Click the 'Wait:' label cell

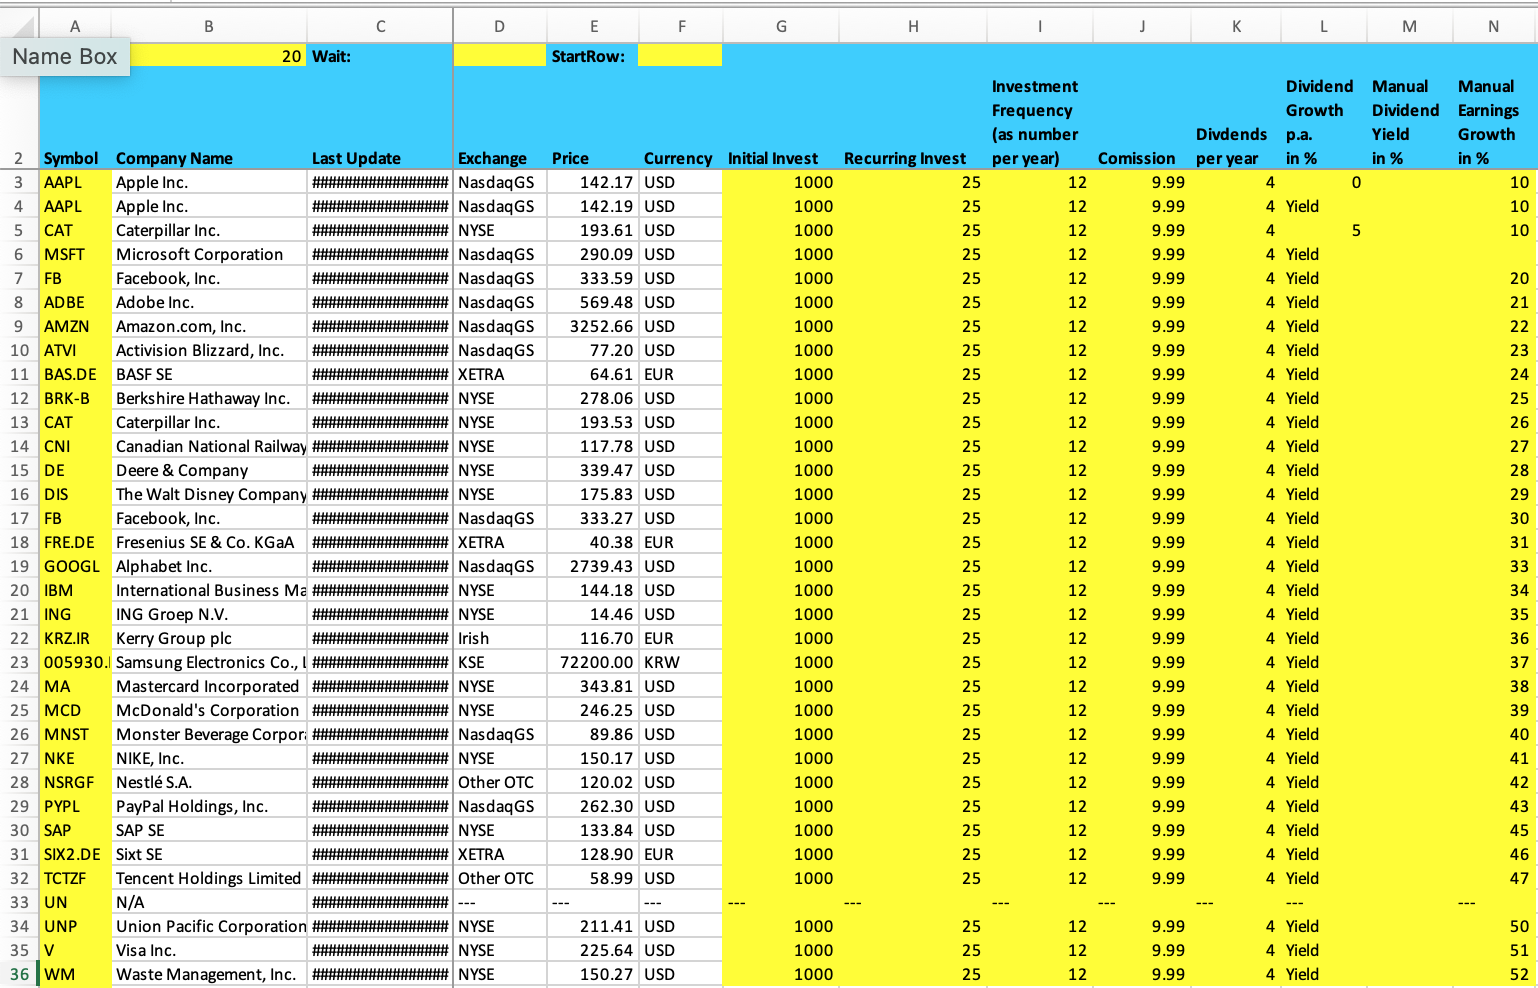pyautogui.click(x=380, y=56)
